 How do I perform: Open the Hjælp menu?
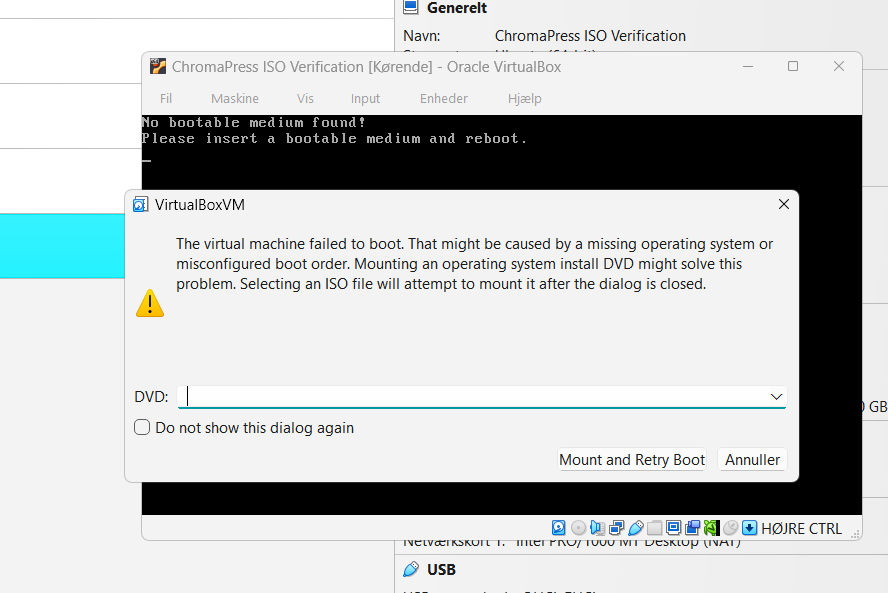coord(524,99)
